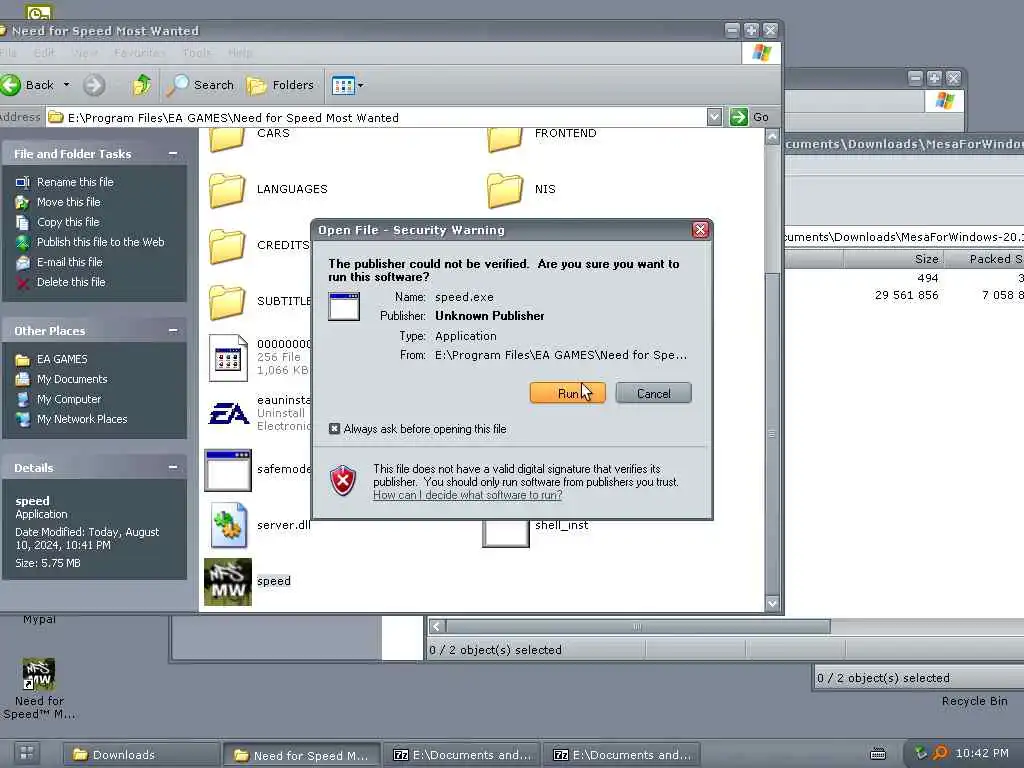
Task: Toggle Always ask before opening this file
Action: pos(334,429)
